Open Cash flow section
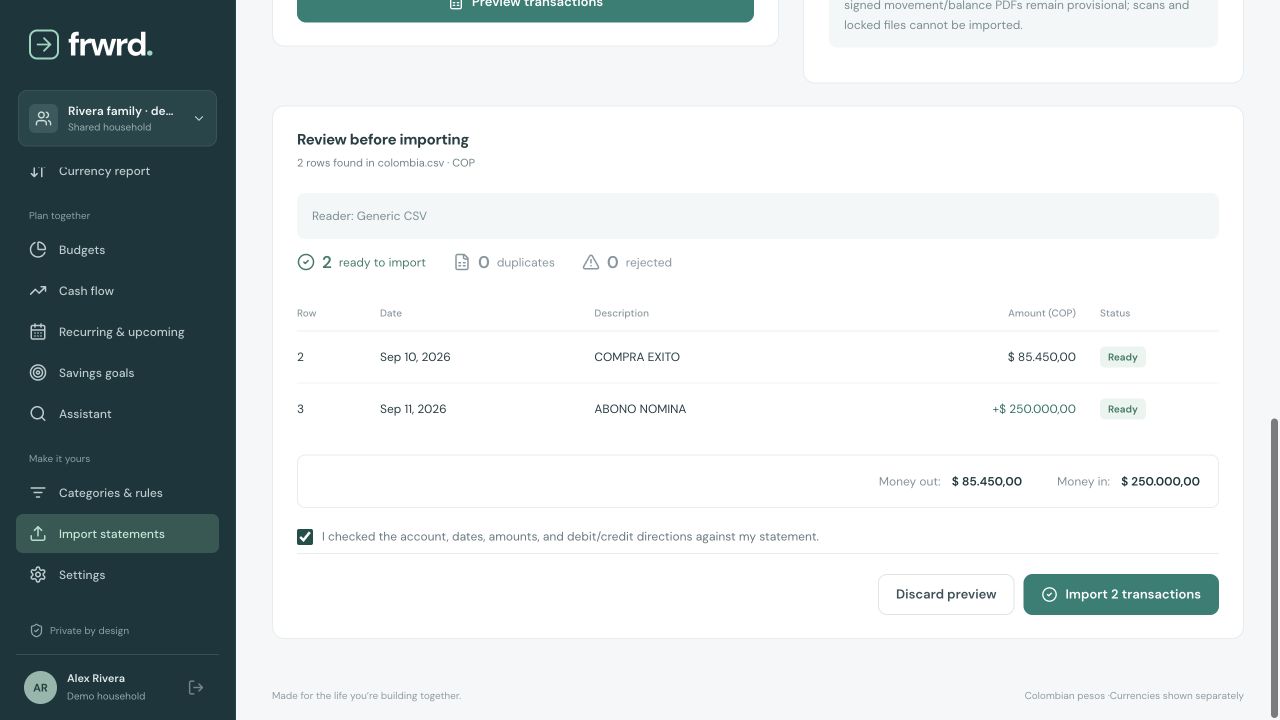 (117, 291)
